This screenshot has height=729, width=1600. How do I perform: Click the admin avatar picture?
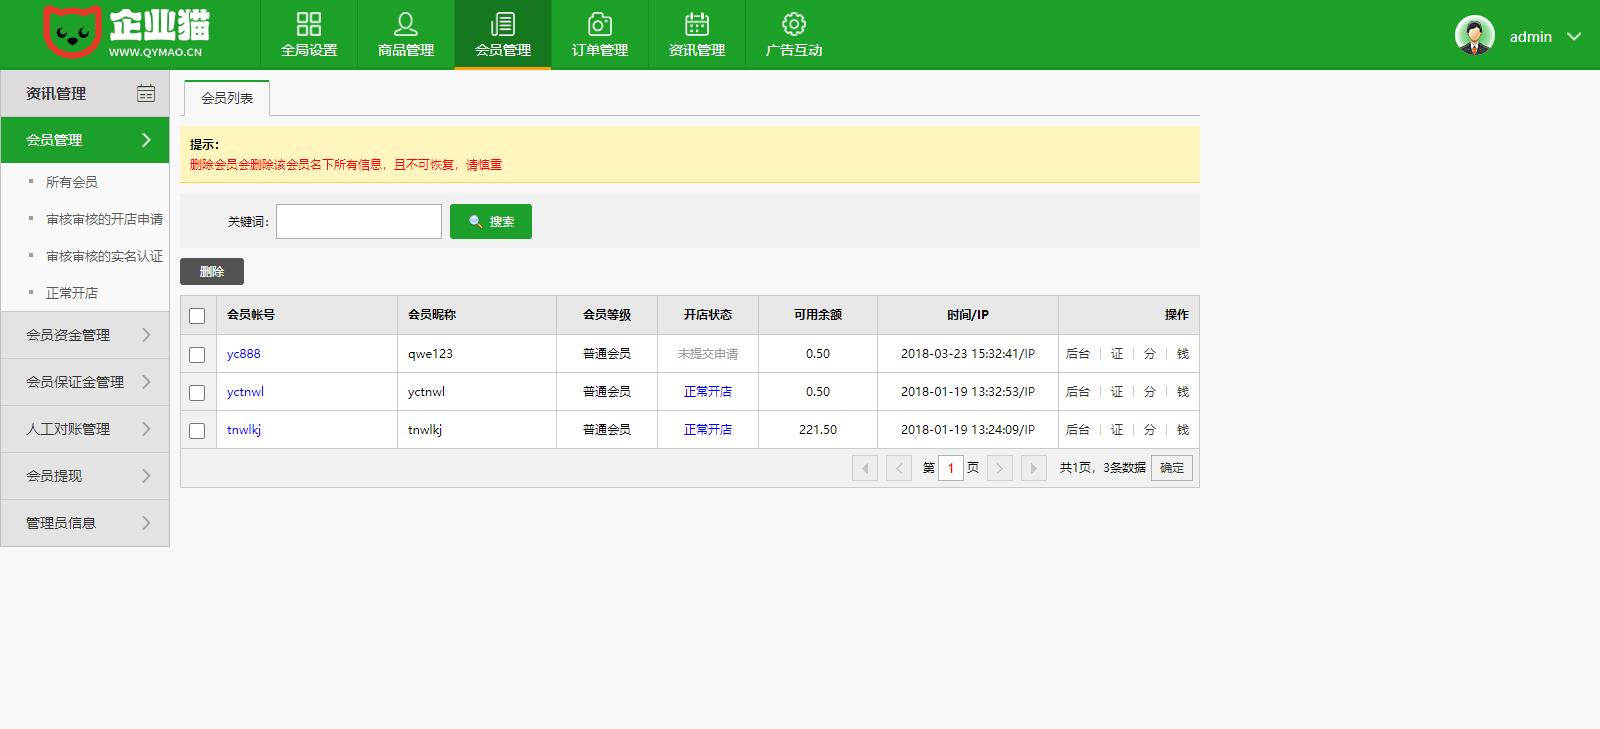[x=1474, y=36]
